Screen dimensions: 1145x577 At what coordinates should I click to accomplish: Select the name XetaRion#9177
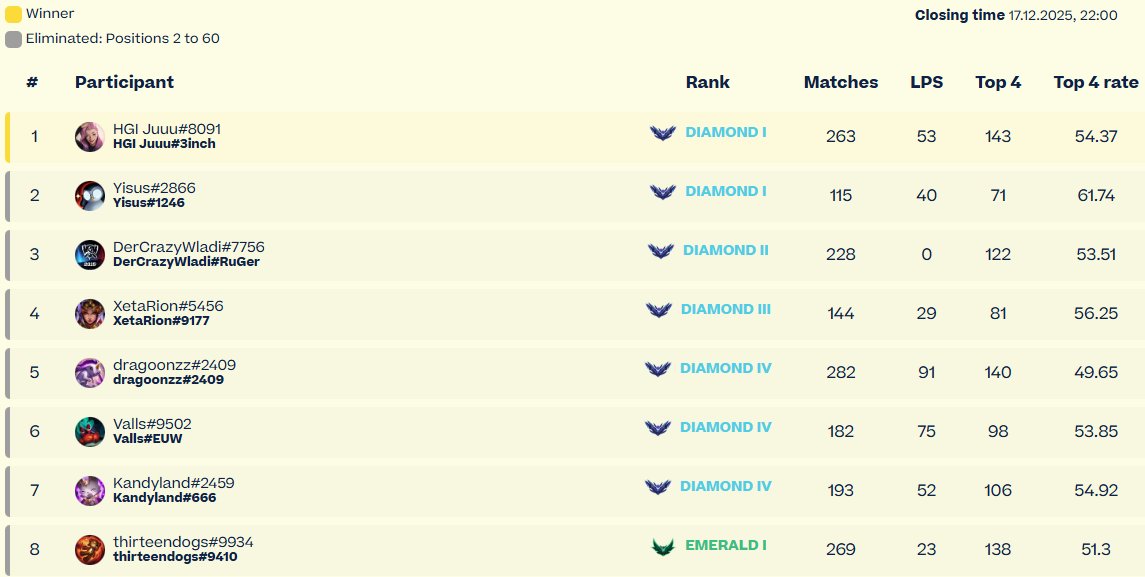161,321
